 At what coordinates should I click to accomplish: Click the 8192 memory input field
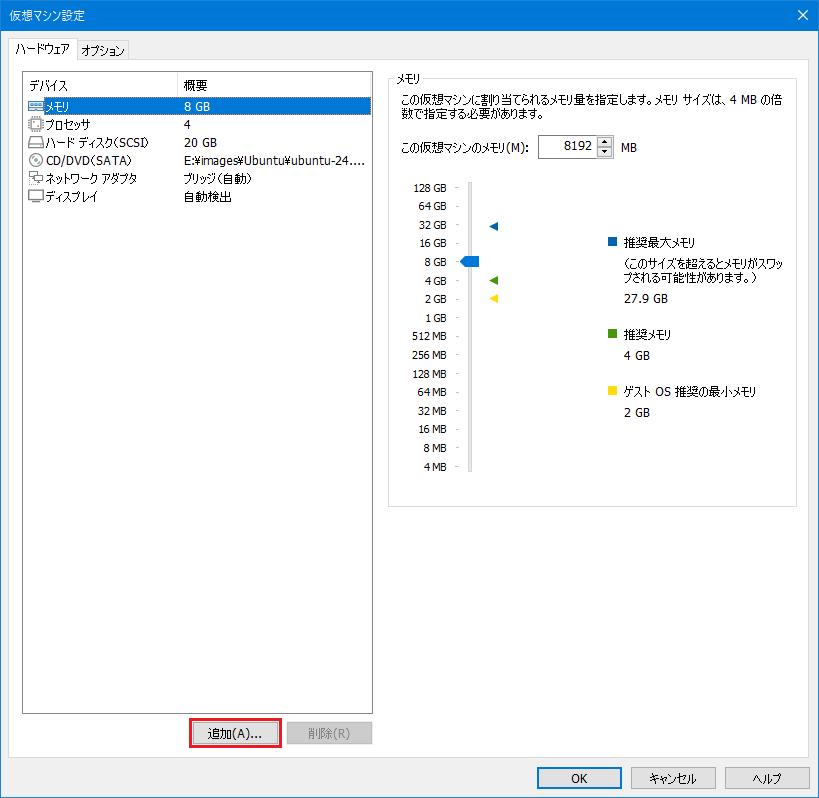568,146
